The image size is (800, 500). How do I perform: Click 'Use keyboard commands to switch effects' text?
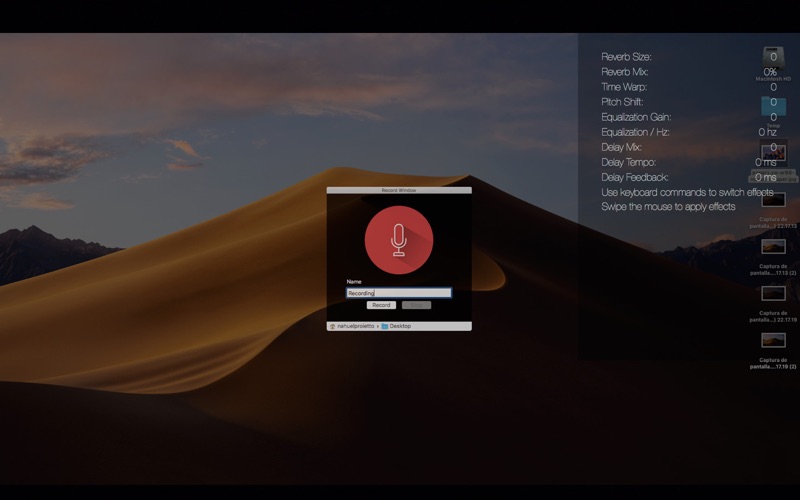point(687,192)
